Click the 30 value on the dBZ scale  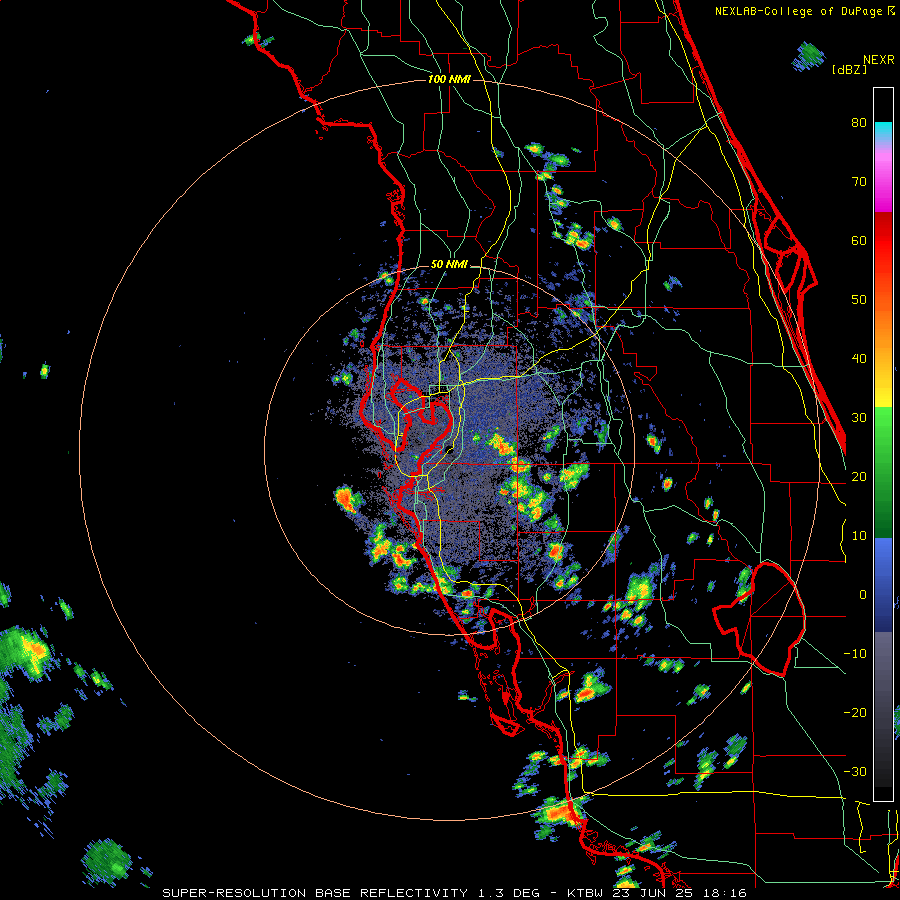pyautogui.click(x=859, y=418)
